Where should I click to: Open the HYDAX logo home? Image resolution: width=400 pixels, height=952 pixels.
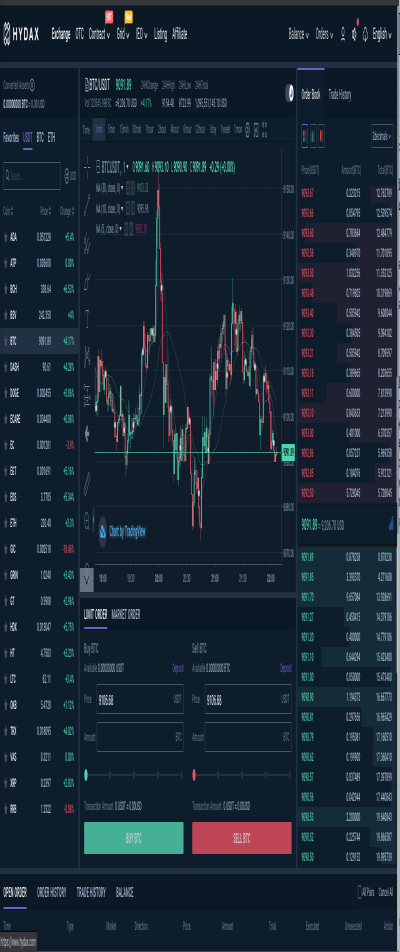point(21,33)
